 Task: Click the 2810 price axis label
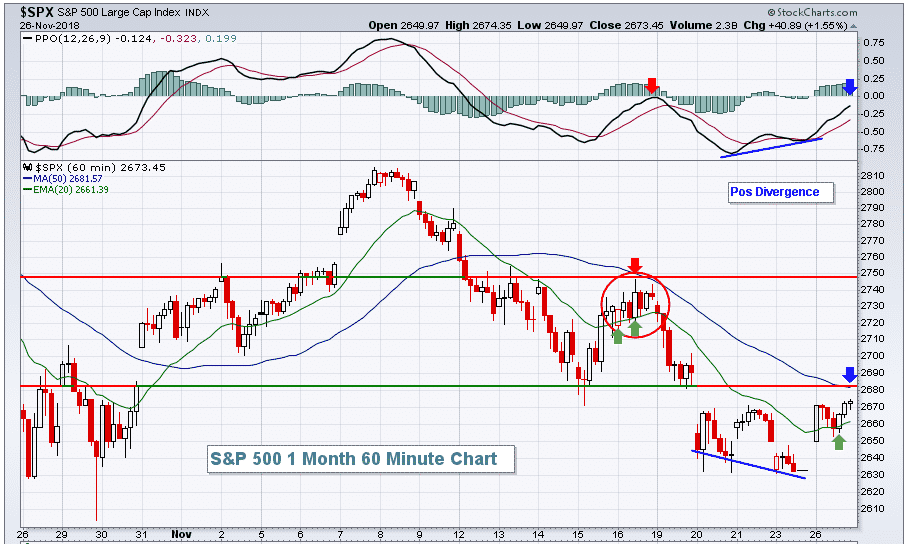coord(872,176)
